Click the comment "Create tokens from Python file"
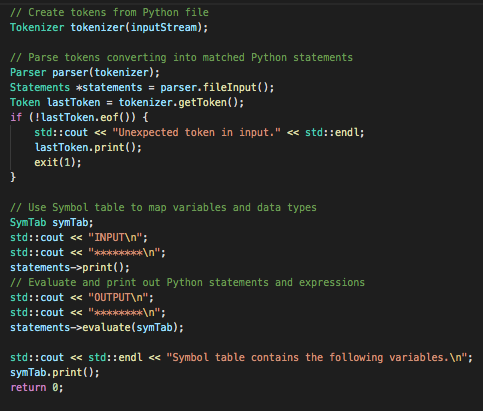Screen dimensions: 483x411 pos(109,12)
